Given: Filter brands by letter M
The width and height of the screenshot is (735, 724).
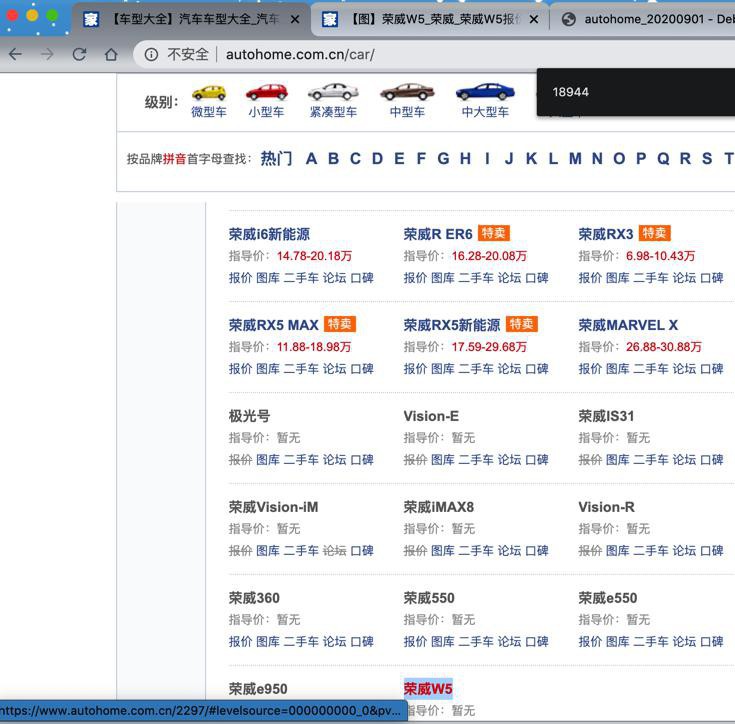Looking at the screenshot, I should click(x=575, y=159).
